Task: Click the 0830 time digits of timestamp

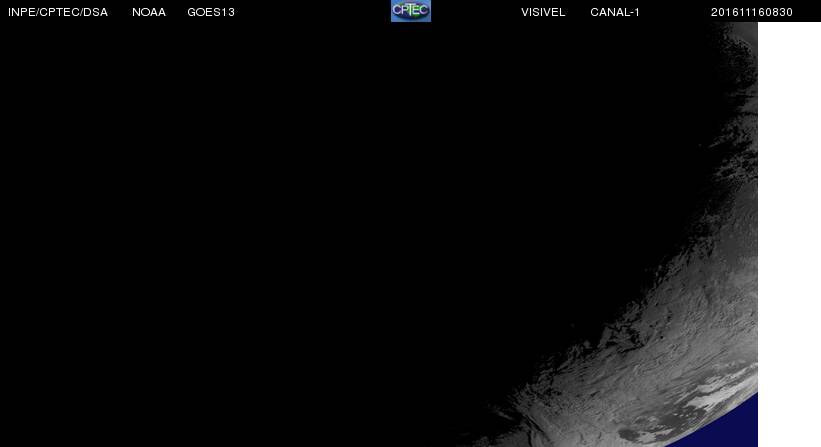Action: click(777, 12)
